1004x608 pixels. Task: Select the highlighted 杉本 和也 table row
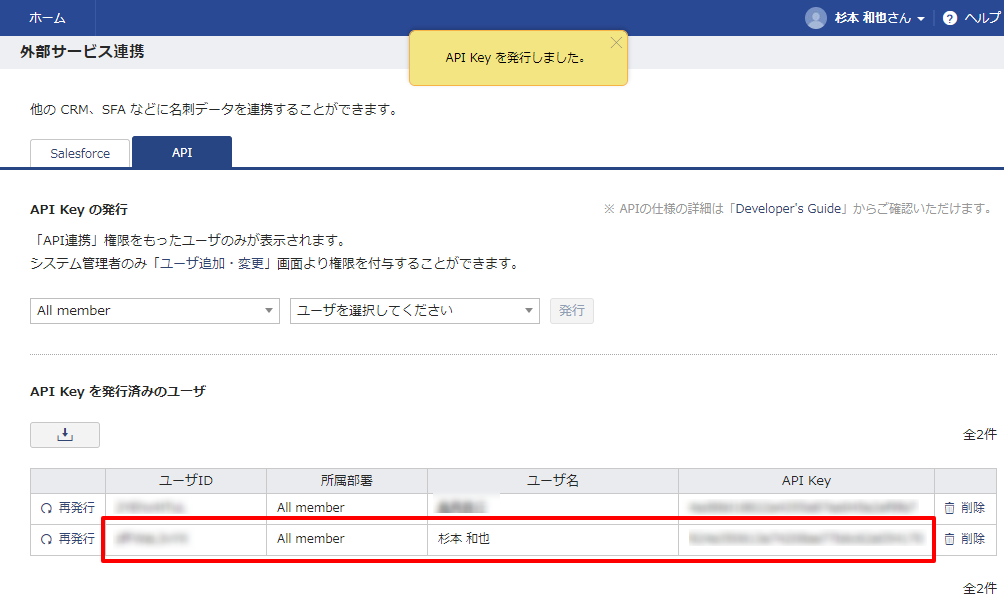[520, 538]
